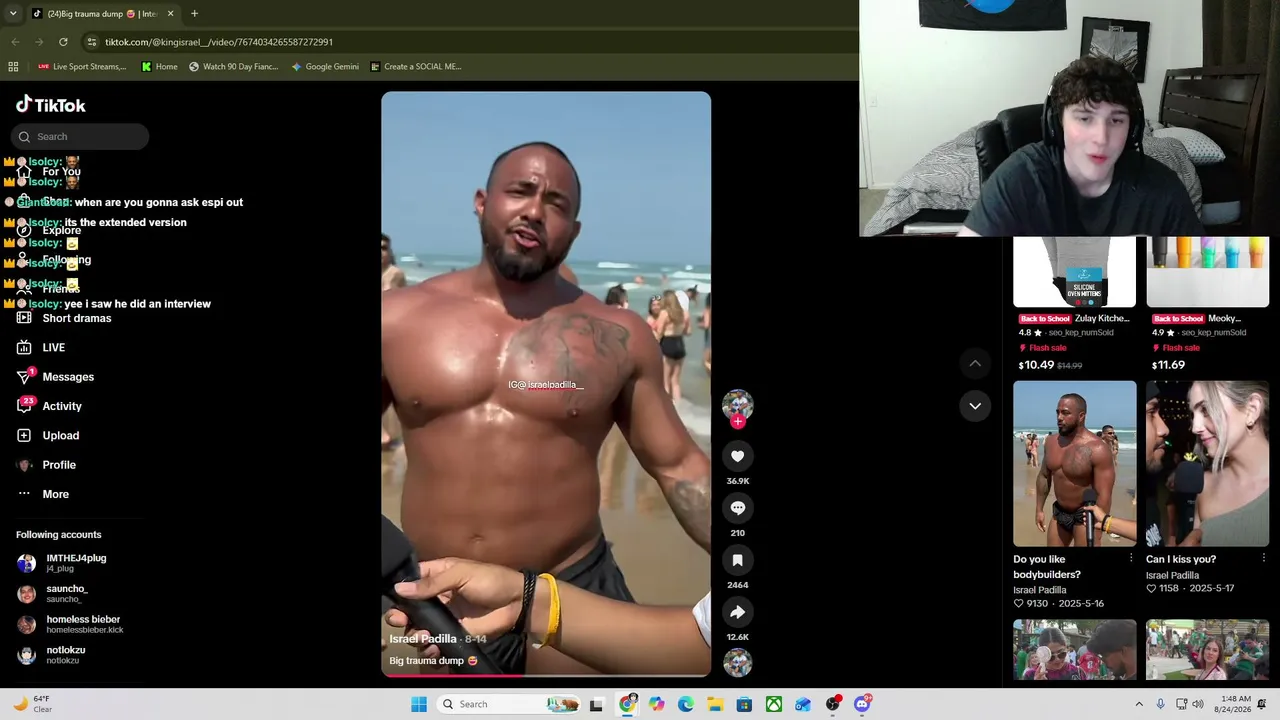The image size is (1280, 720).
Task: Switch to Chrome on the taskbar
Action: [627, 704]
